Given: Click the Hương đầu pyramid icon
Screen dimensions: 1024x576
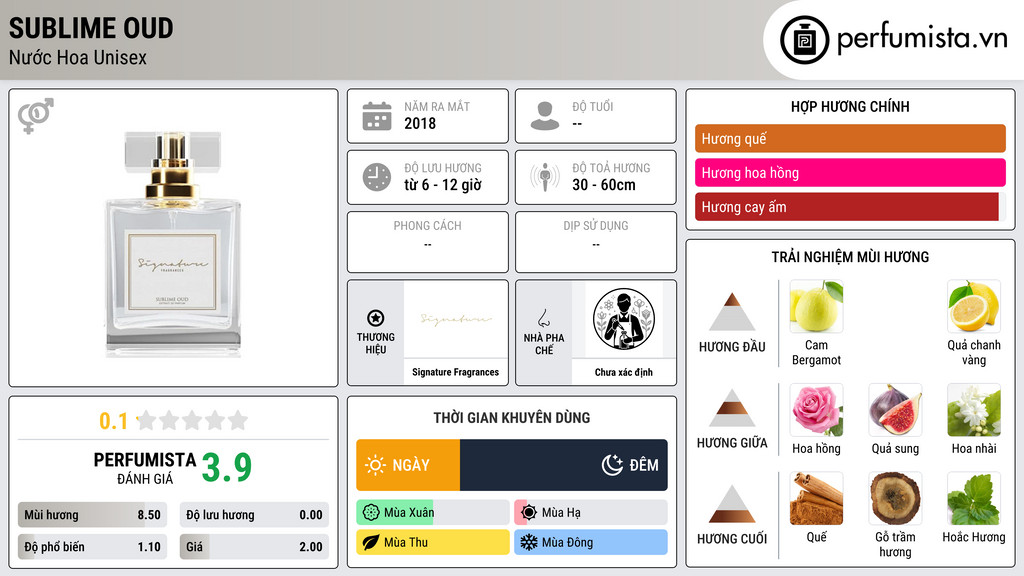Looking at the screenshot, I should [x=732, y=312].
